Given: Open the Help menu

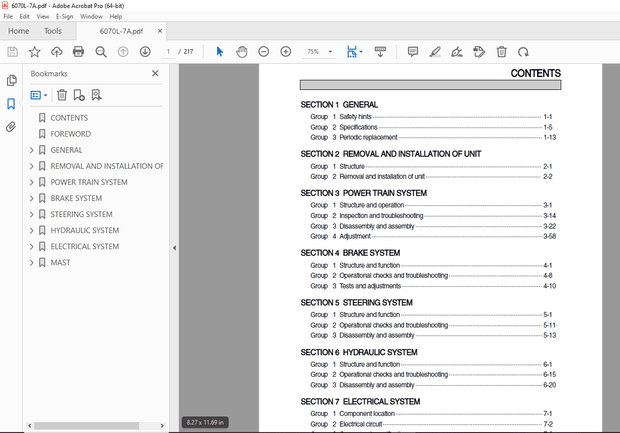Looking at the screenshot, I should point(116,17).
